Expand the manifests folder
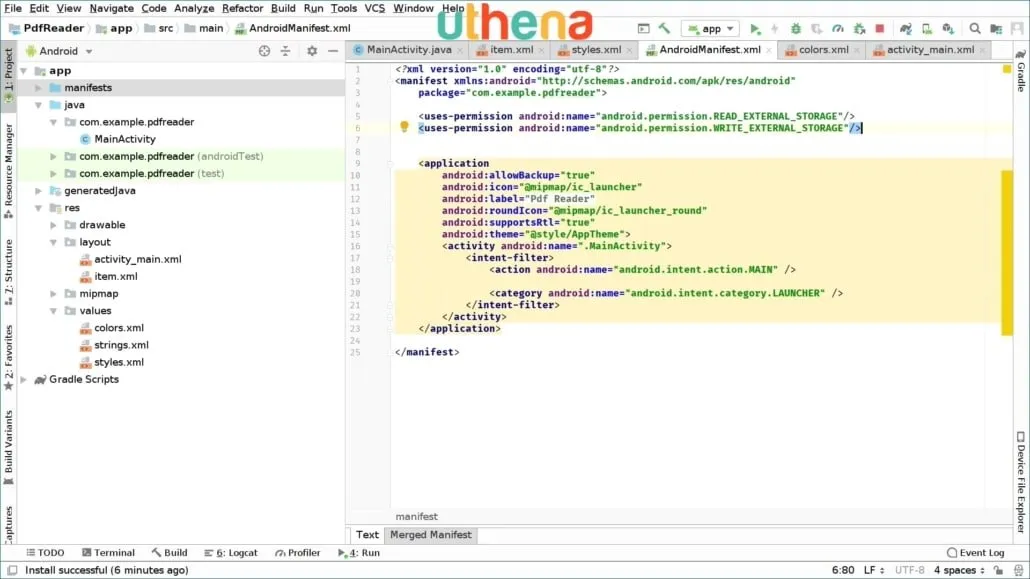Screen dimensions: 1030x579 coord(38,87)
